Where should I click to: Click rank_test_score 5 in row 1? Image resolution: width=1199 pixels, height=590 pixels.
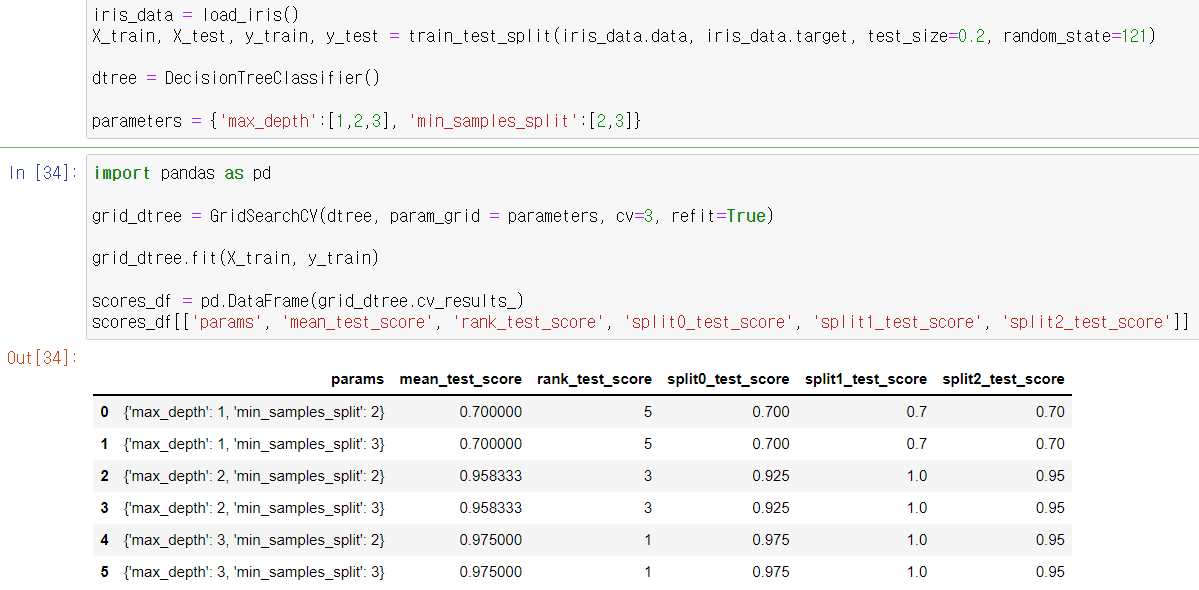click(648, 444)
